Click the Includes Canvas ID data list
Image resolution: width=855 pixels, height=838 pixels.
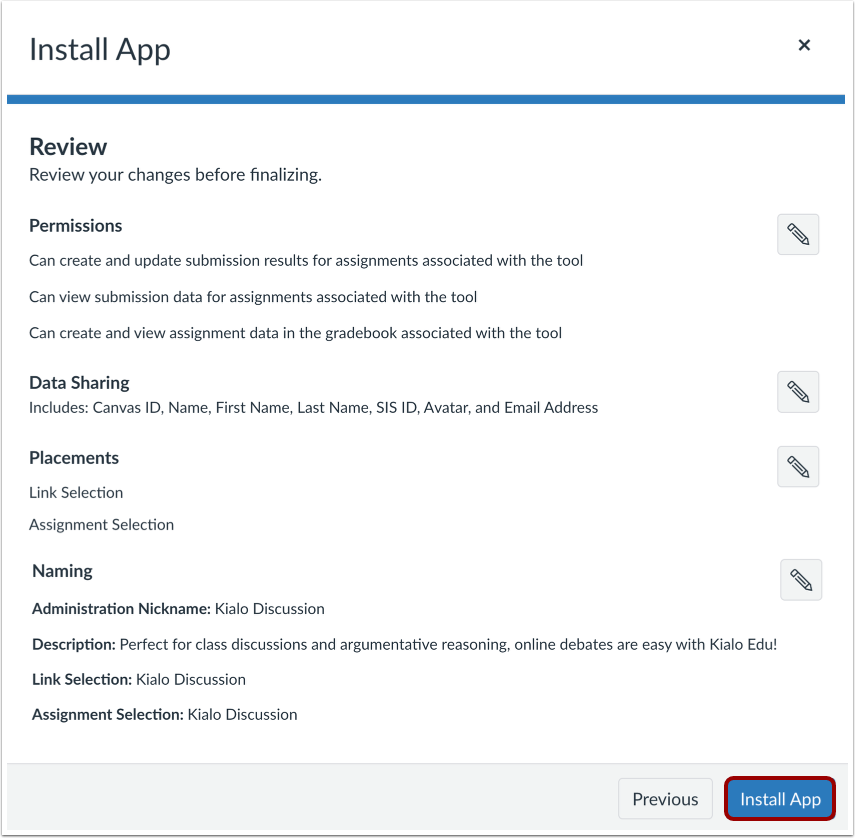tap(313, 407)
